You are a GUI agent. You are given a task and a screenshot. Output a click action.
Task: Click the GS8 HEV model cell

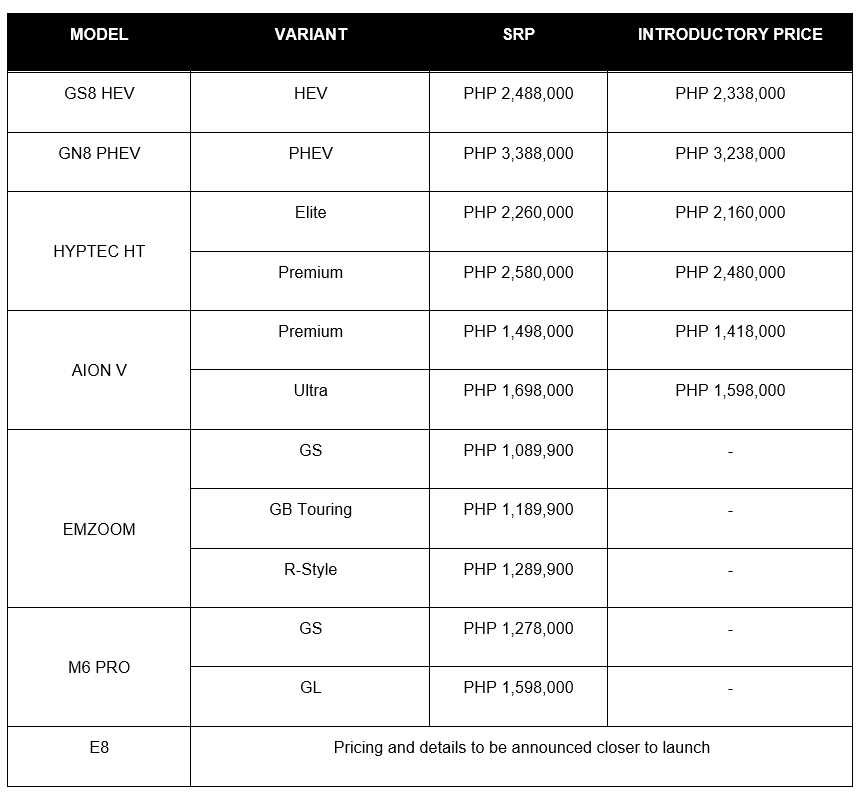click(99, 94)
